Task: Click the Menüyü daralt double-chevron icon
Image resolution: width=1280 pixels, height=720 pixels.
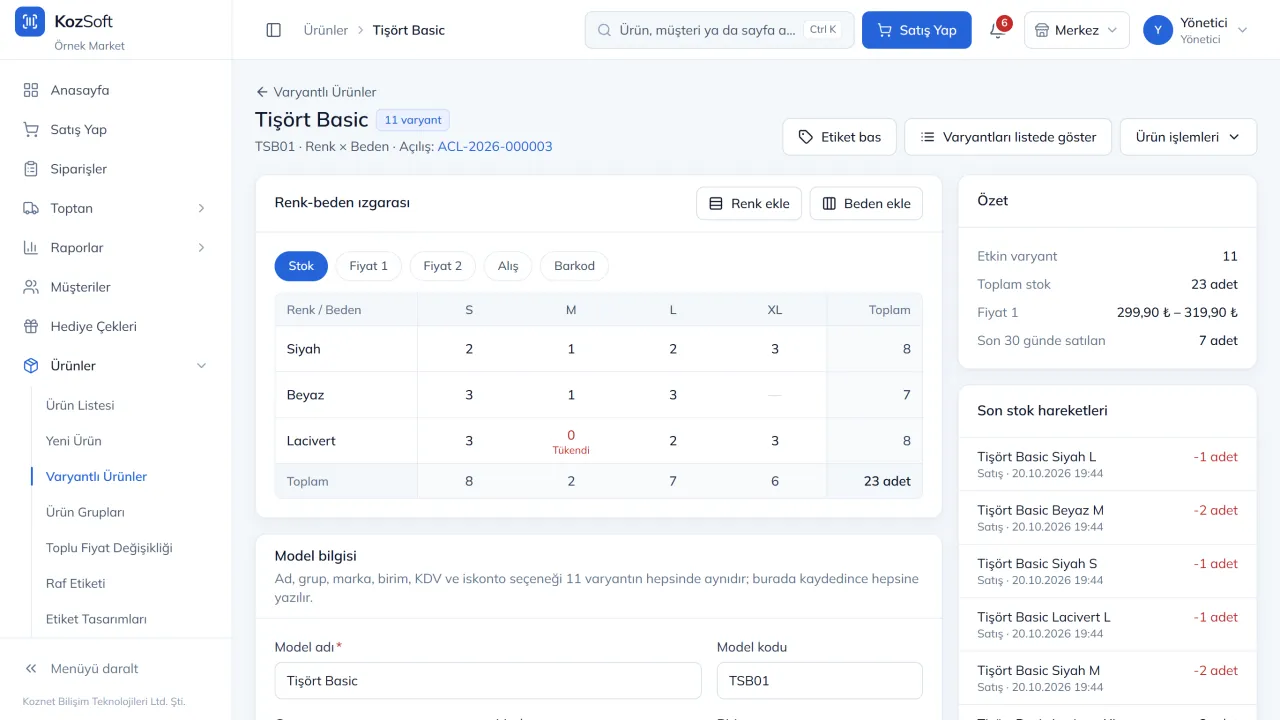Action: 31,669
